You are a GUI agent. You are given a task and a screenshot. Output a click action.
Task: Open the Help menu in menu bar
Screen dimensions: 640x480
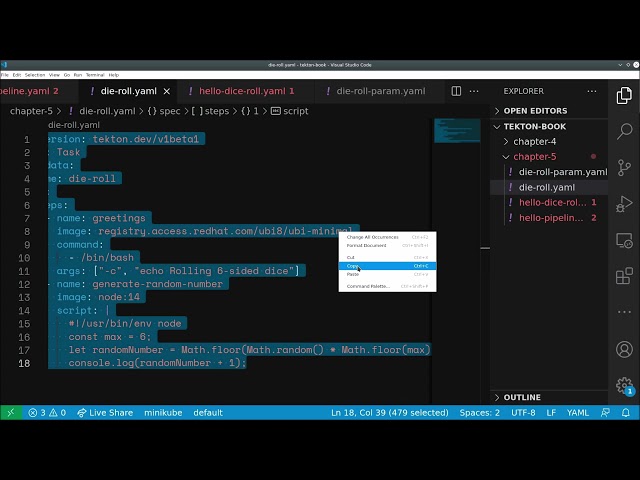(114, 75)
